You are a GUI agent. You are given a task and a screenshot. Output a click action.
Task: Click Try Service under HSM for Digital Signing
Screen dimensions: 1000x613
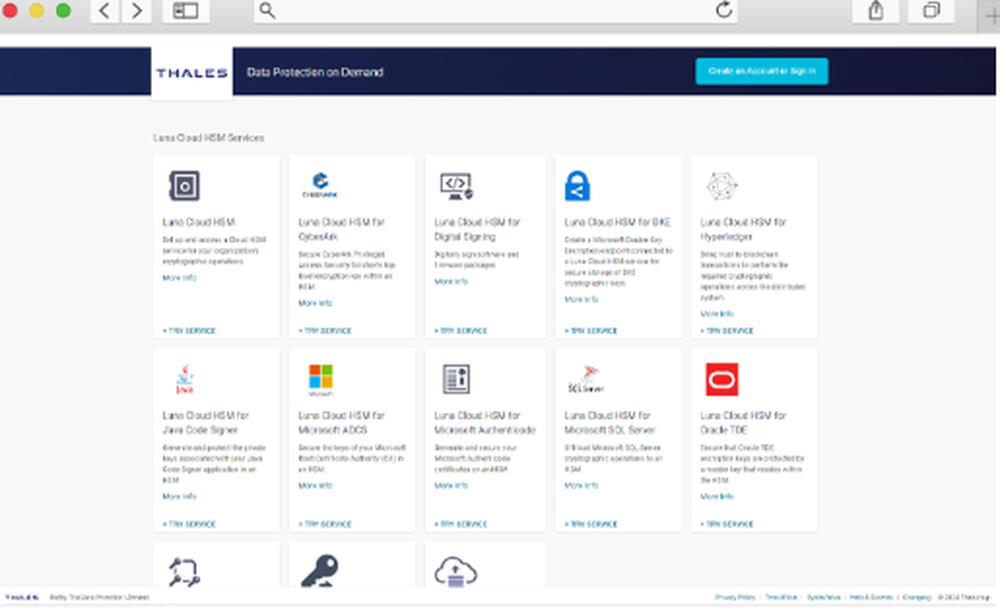(x=461, y=331)
